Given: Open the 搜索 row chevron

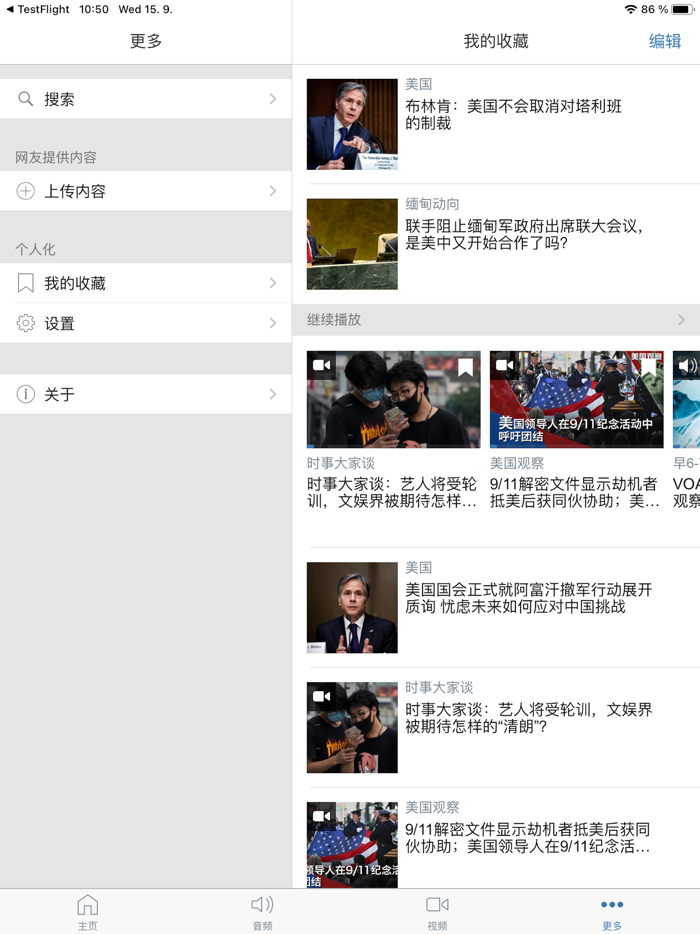Looking at the screenshot, I should [273, 99].
